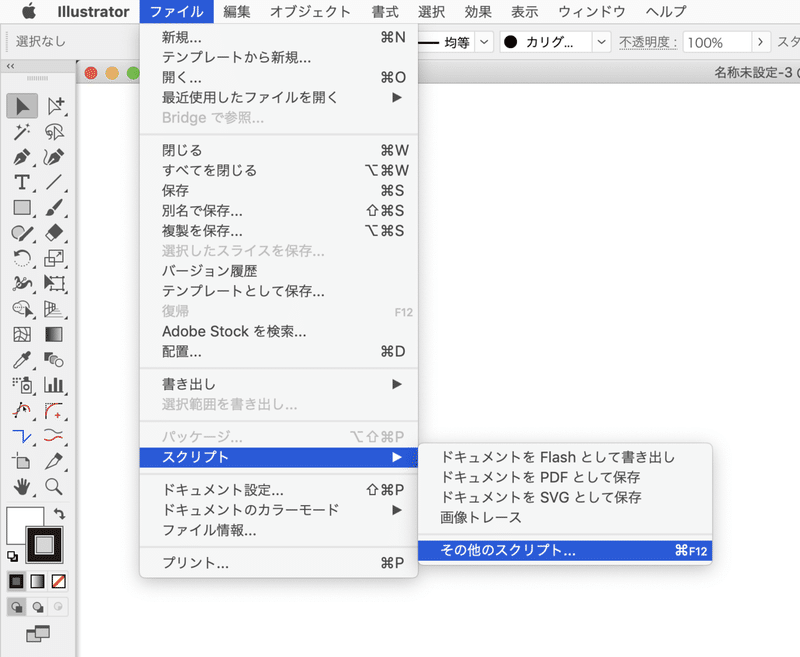Select the Pen tool
Screen dimensions: 800x657
(x=21, y=157)
